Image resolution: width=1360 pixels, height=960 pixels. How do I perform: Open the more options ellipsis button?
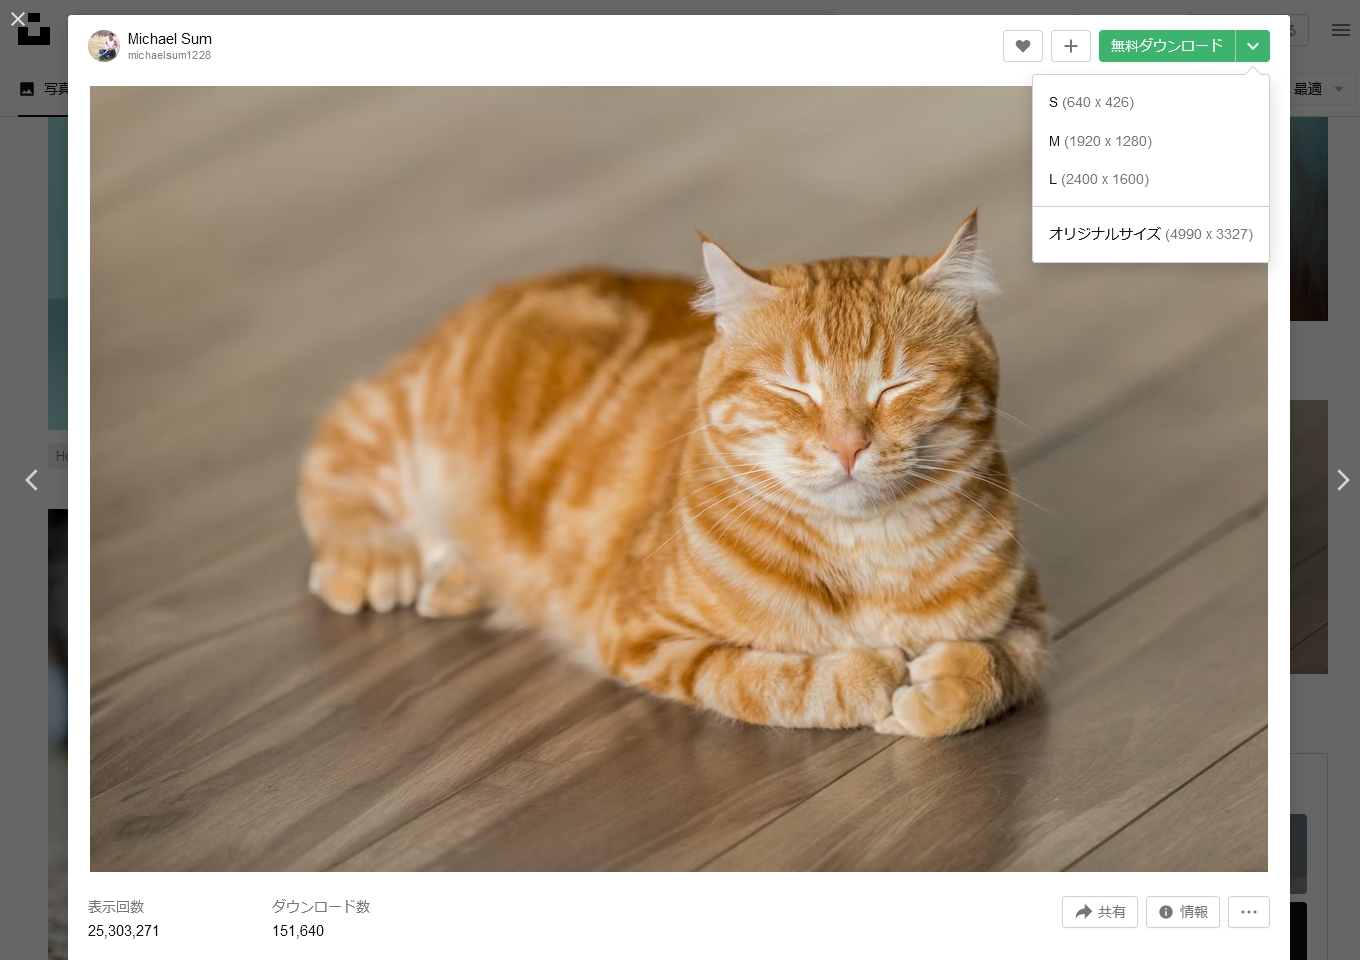1249,912
